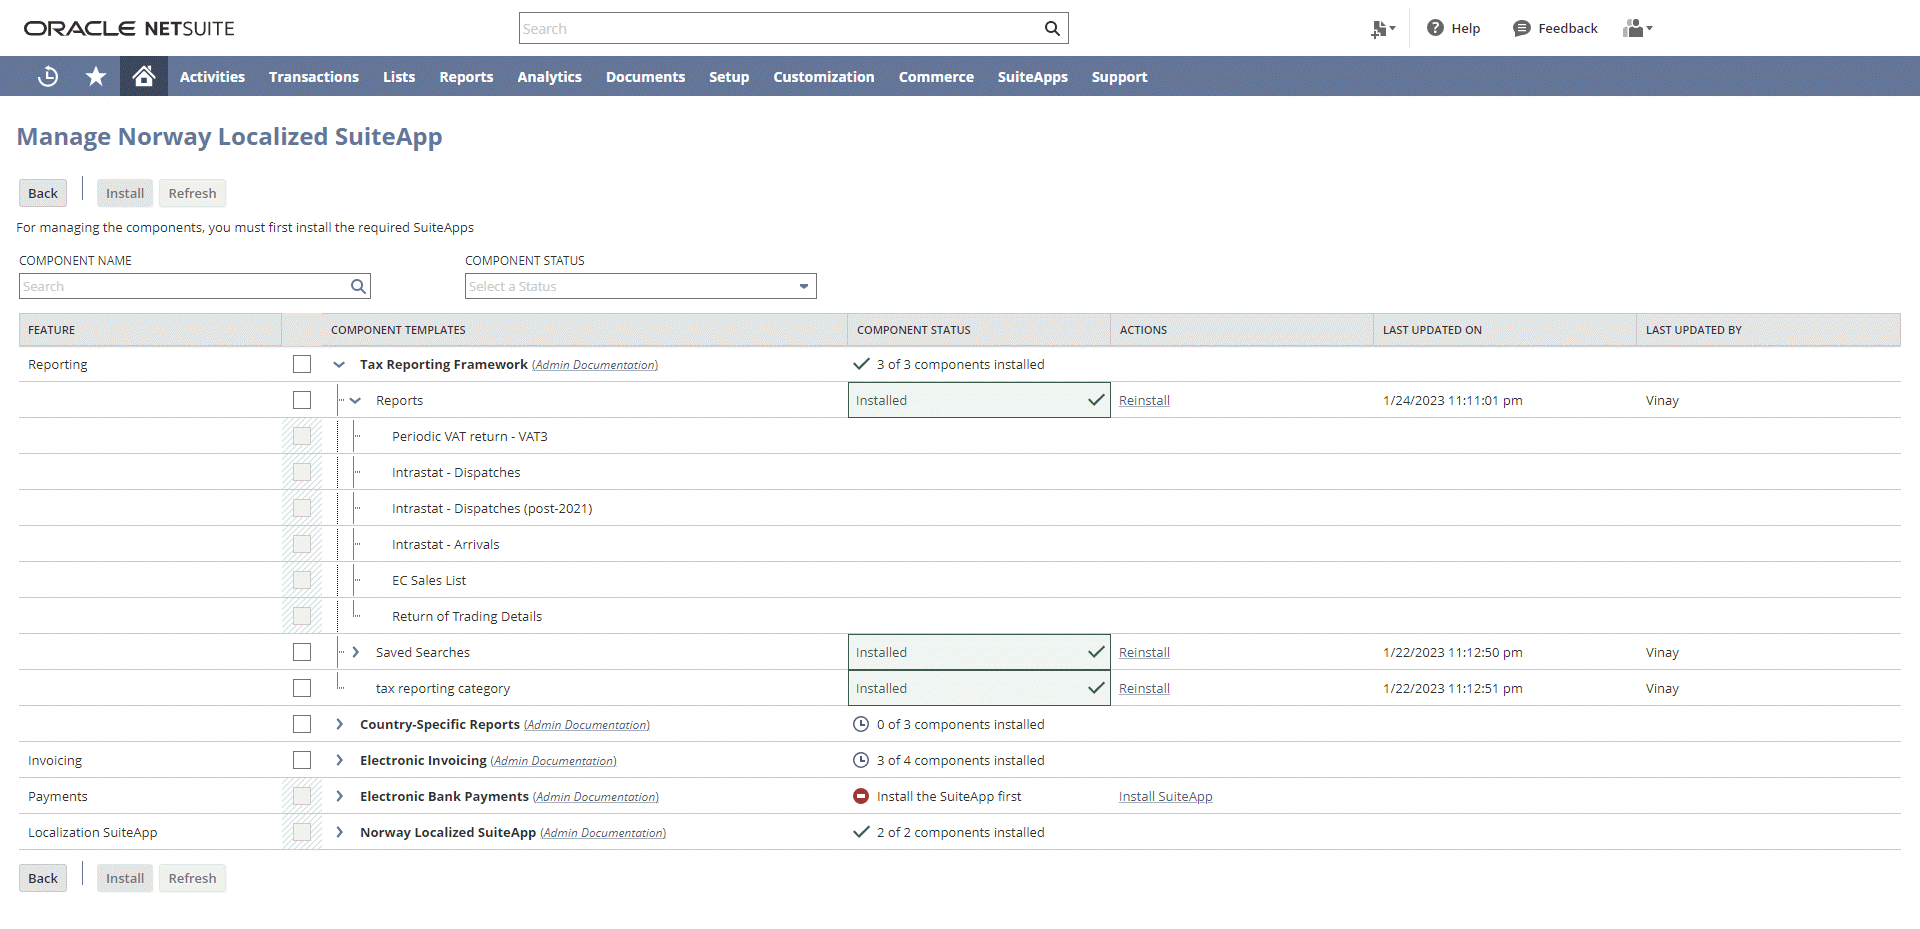Click Reinstall for the Reports component

(x=1144, y=400)
